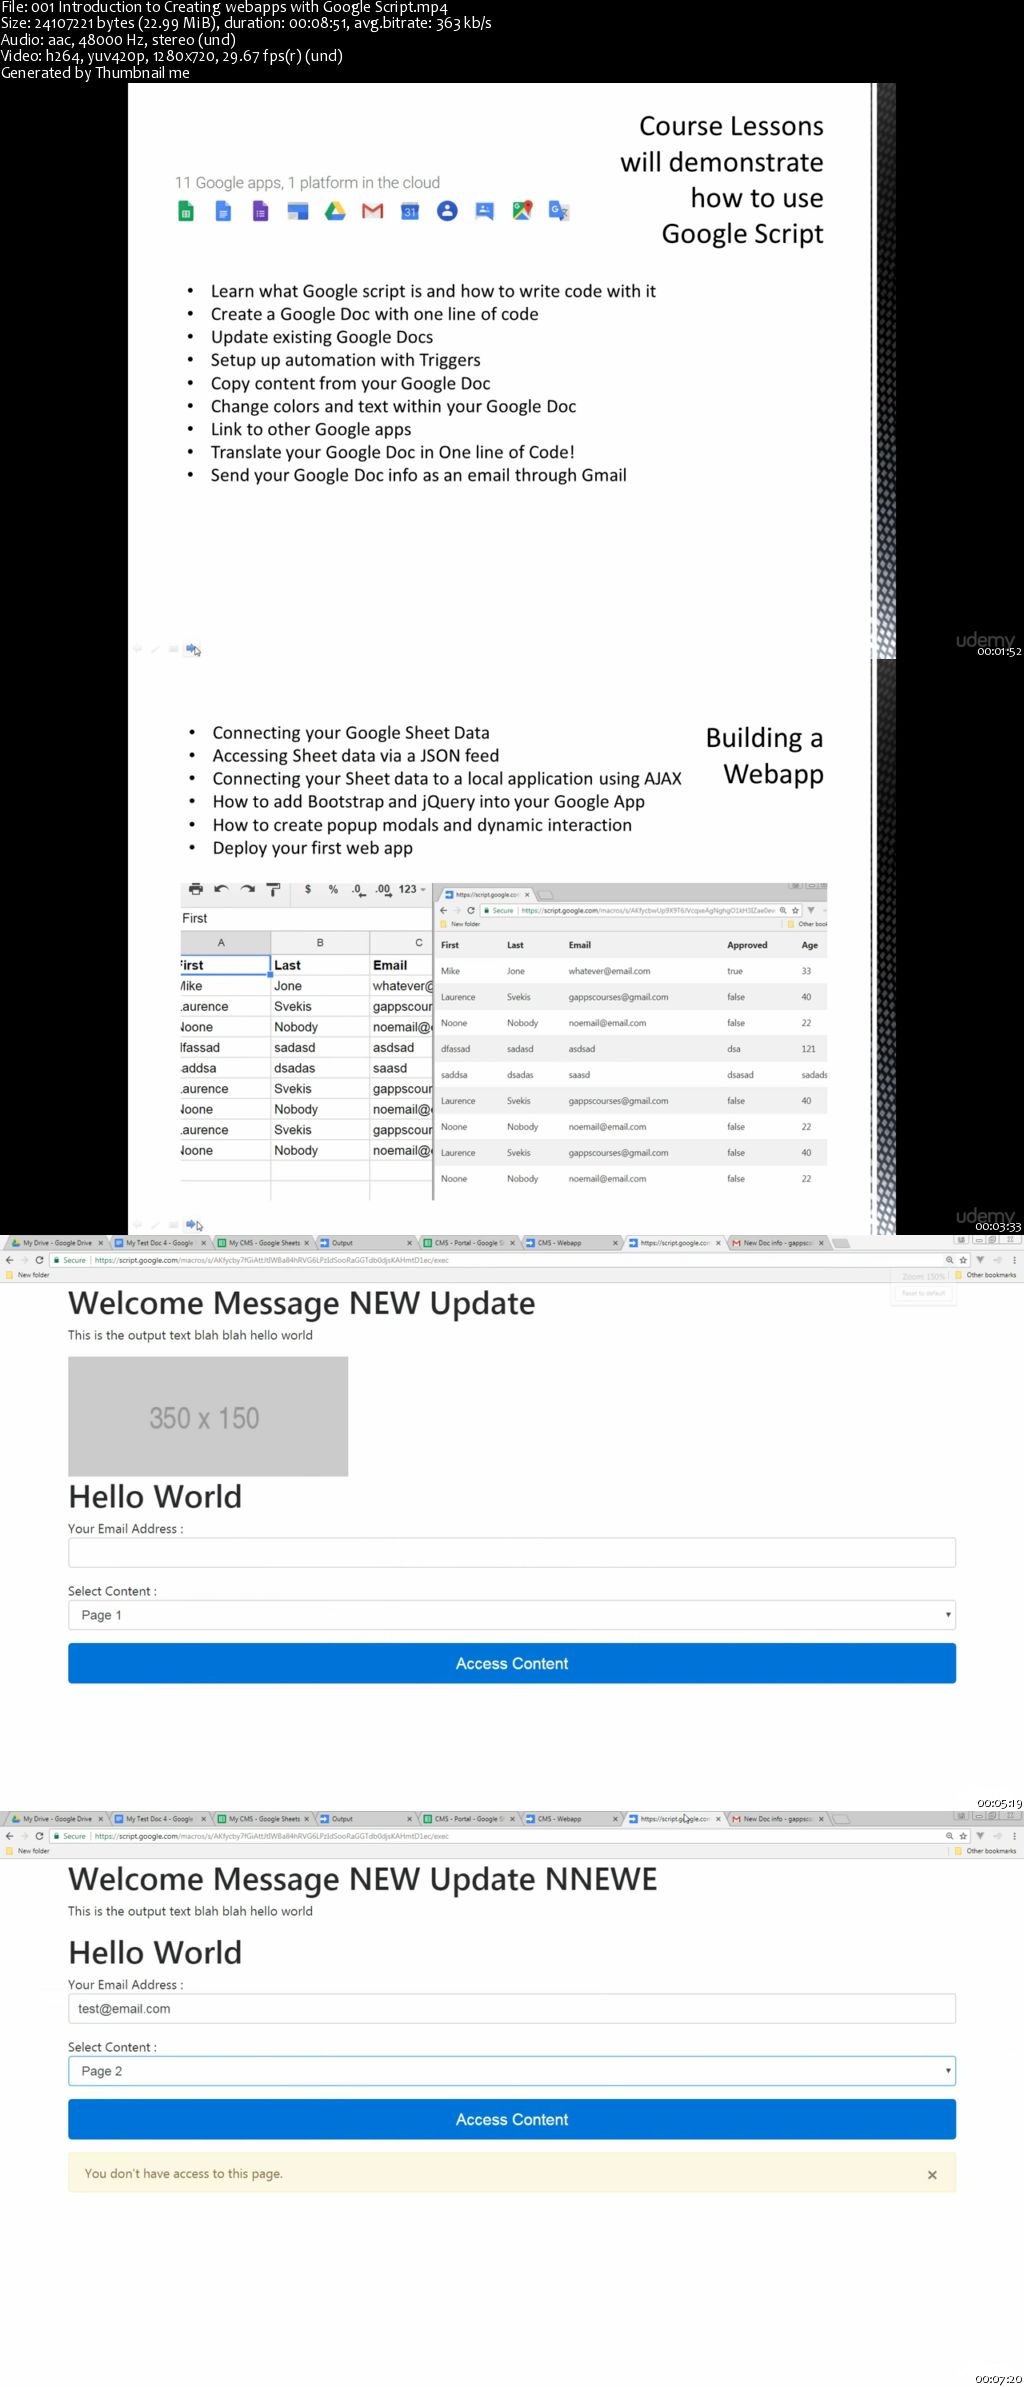
Task: Click the 350 x 150 placeholder image
Action: [208, 1416]
